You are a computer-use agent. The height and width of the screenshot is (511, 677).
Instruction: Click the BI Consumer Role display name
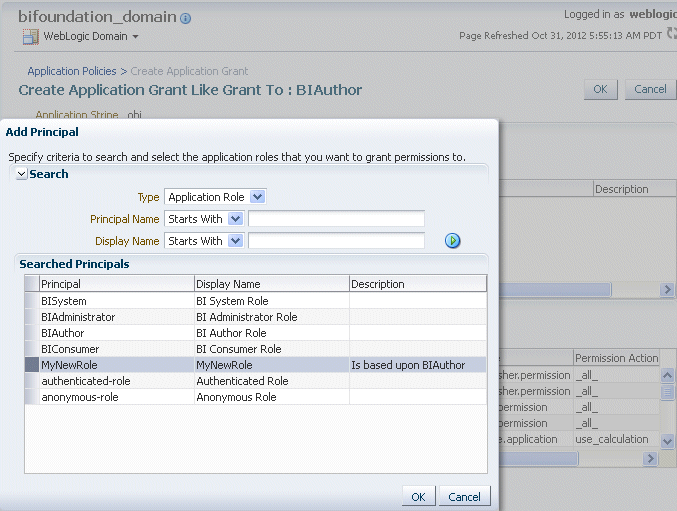[x=238, y=349]
